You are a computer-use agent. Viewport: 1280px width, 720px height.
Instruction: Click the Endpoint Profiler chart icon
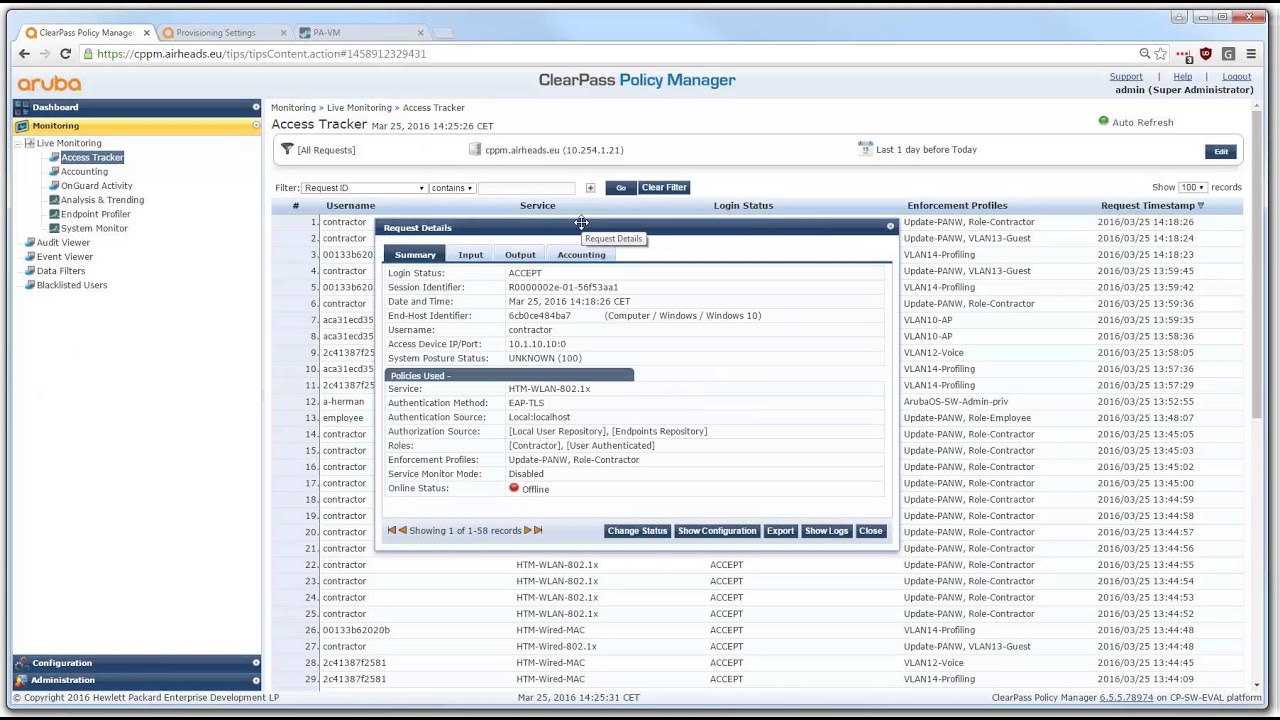tap(54, 214)
